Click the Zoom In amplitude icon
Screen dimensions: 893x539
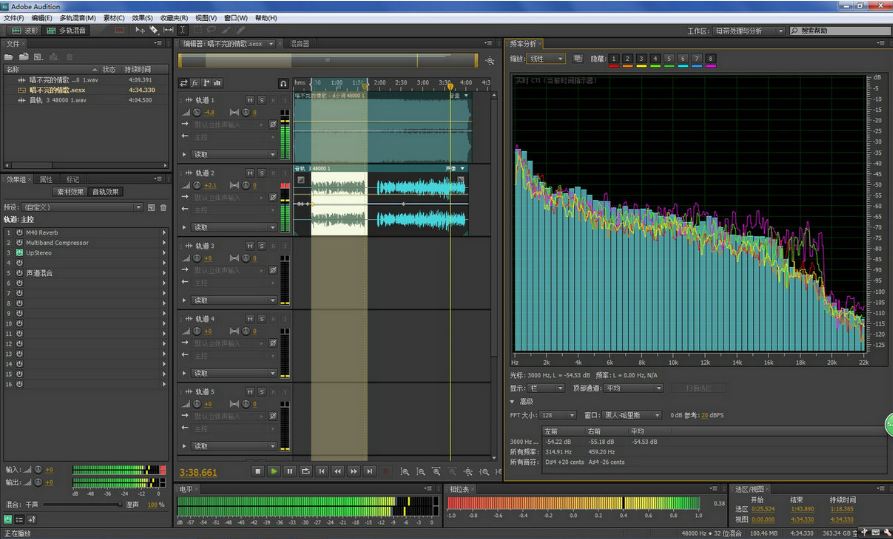click(x=405, y=472)
